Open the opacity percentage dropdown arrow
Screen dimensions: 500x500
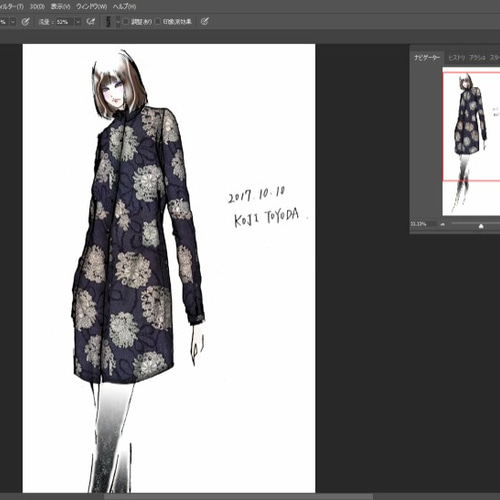click(x=13, y=22)
